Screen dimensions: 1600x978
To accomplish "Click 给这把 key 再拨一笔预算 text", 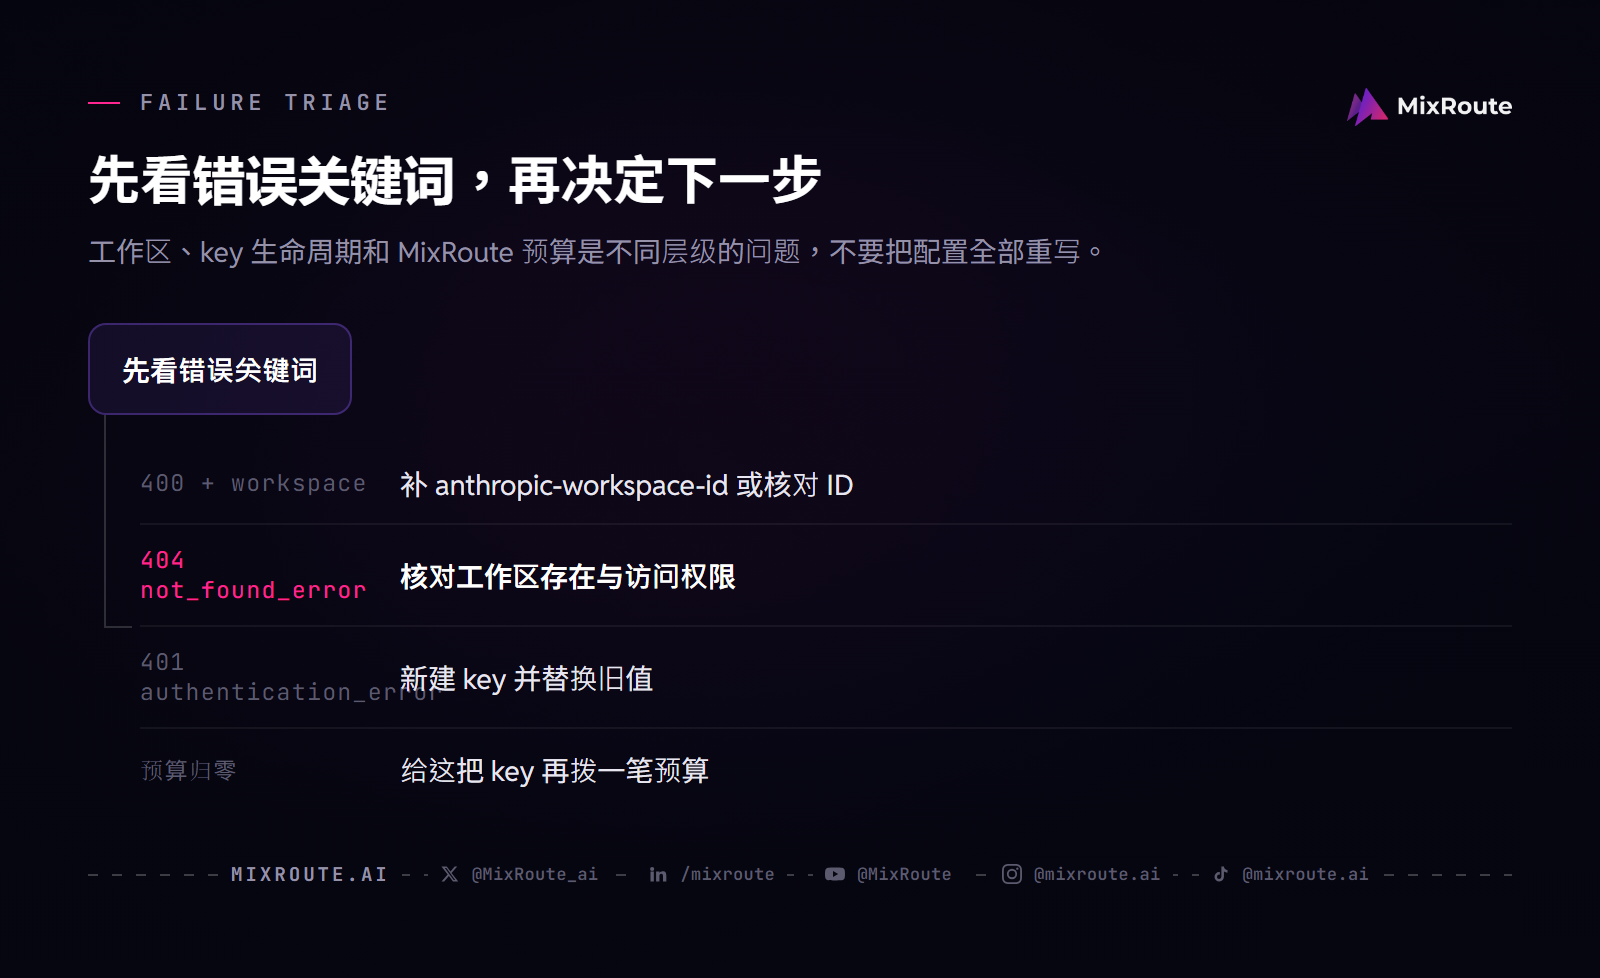I will click(x=555, y=771).
